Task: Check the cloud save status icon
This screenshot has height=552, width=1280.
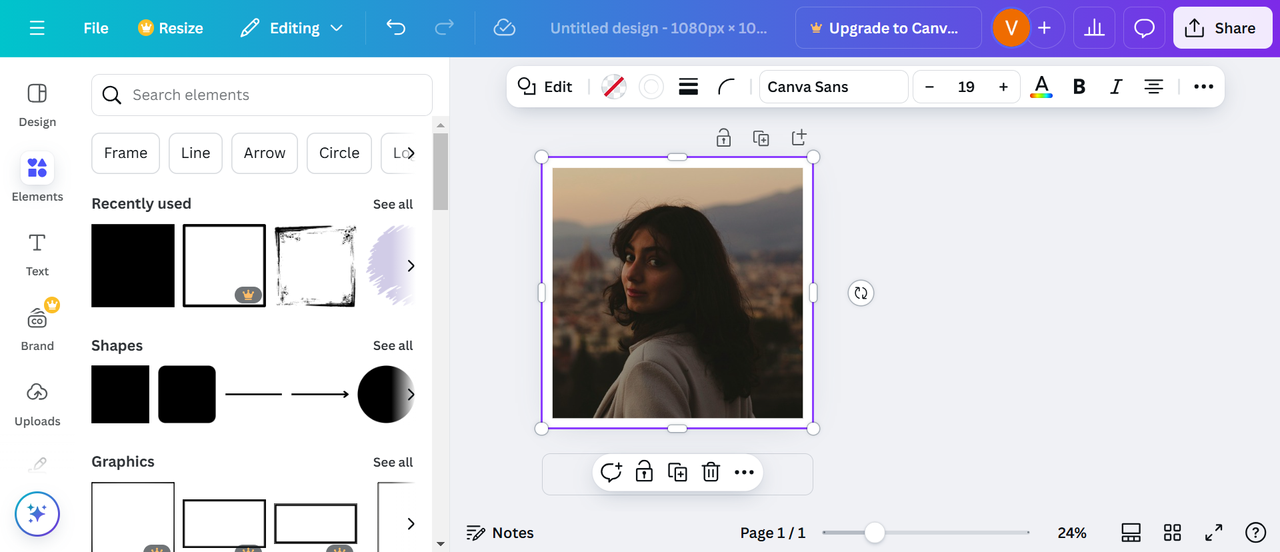Action: 504,28
